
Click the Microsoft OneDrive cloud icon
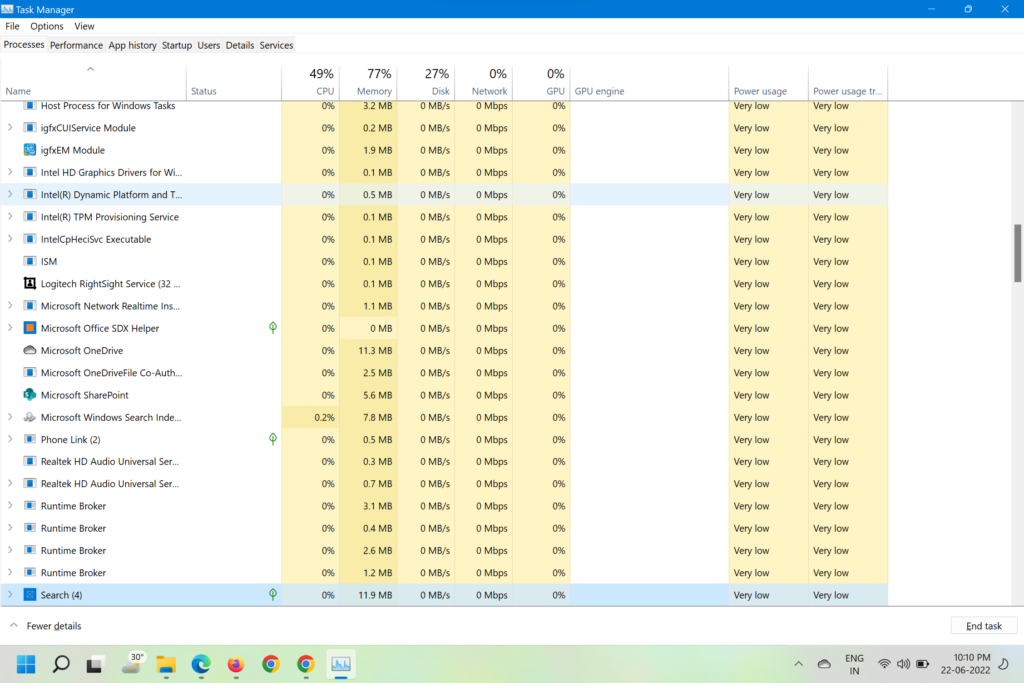pyautogui.click(x=30, y=351)
